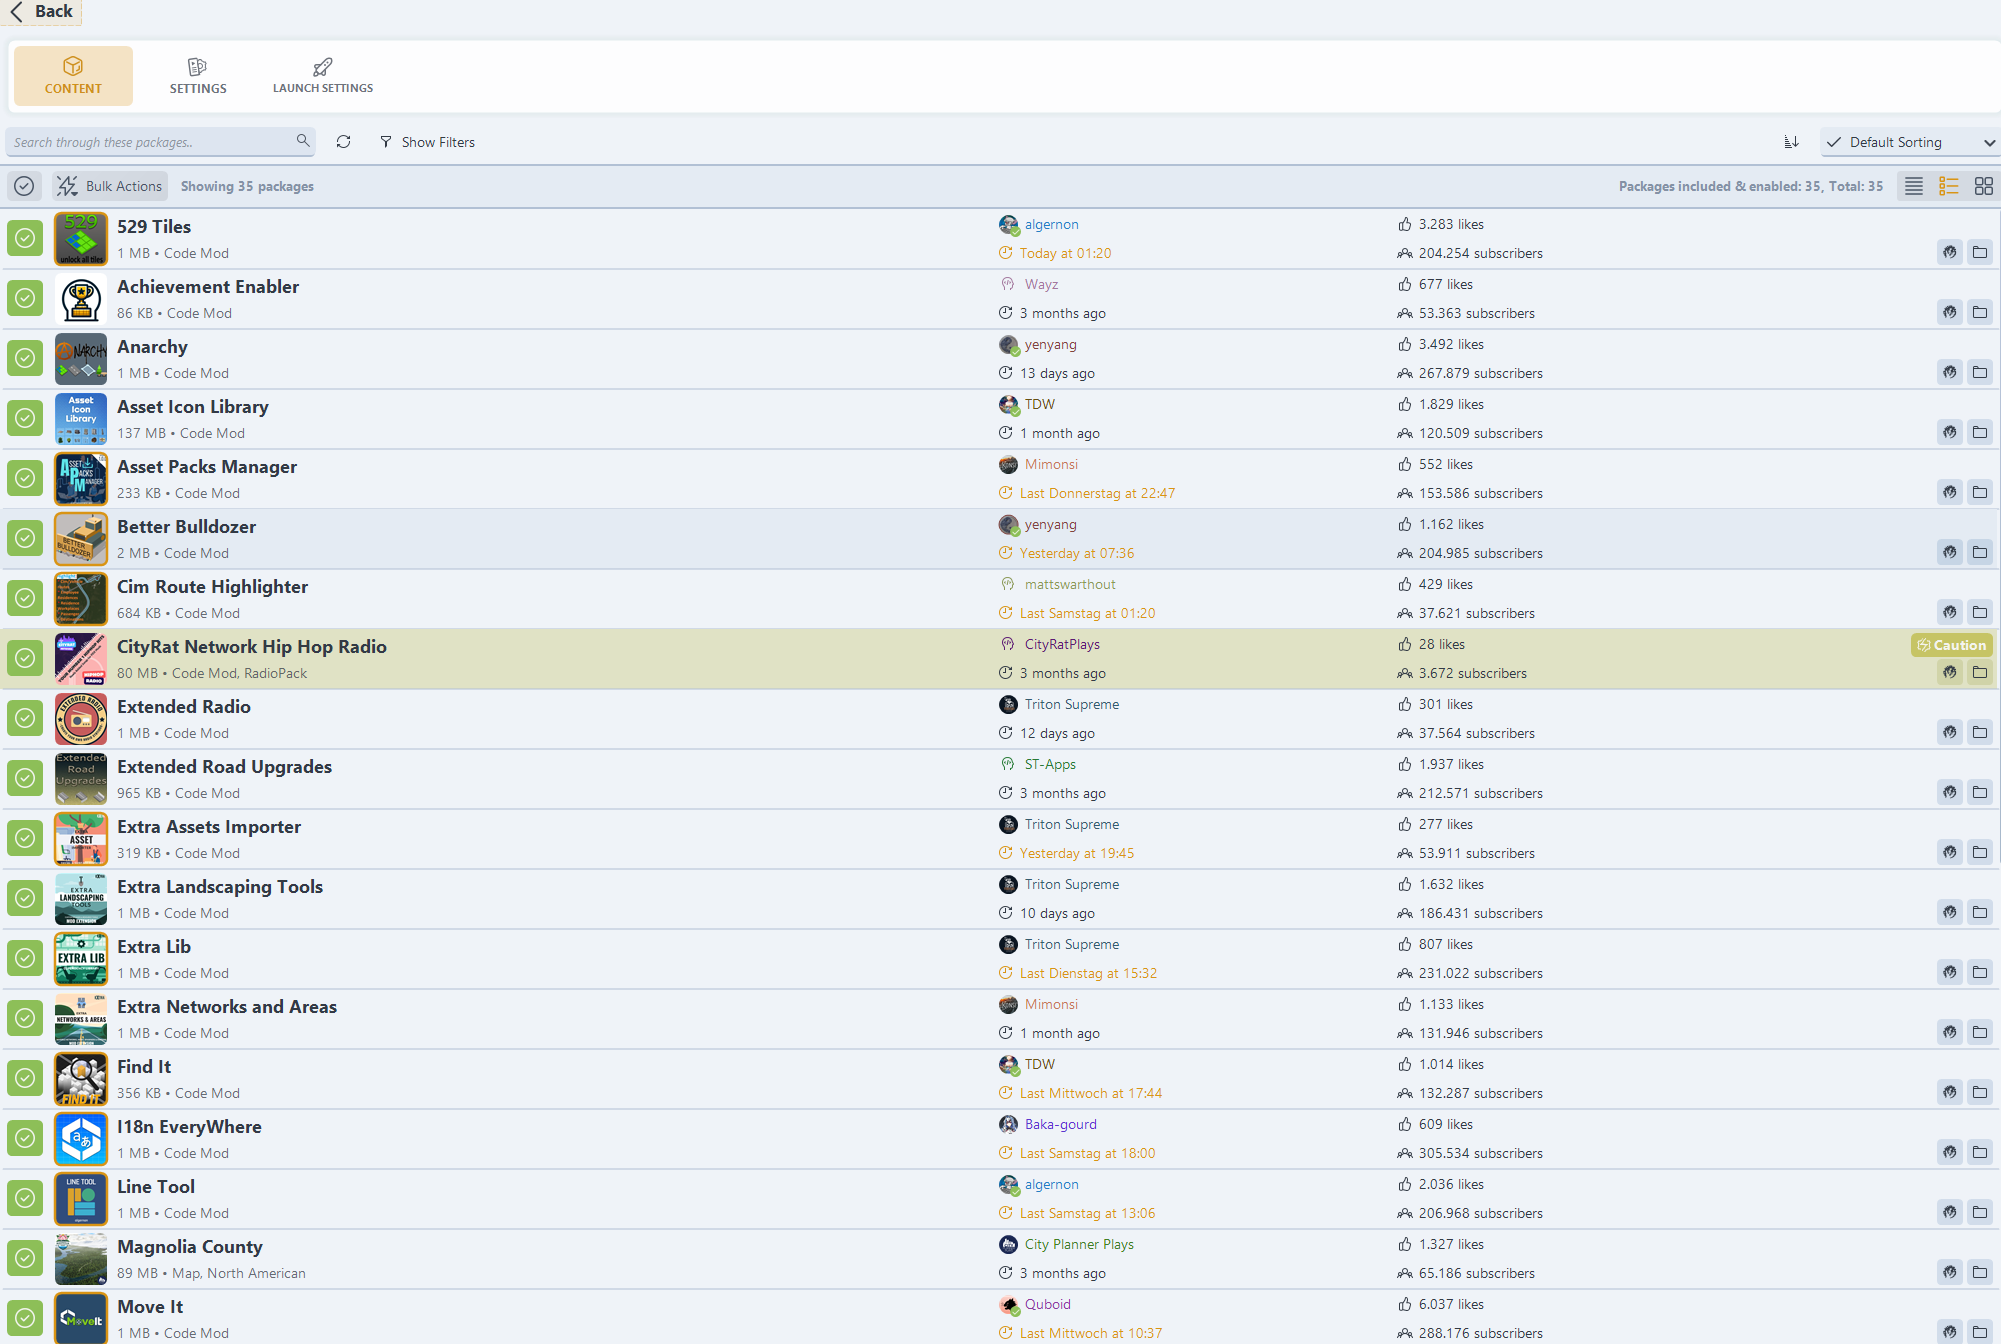Open the LAUNCH SETTINGS tab
The image size is (2001, 1344).
click(323, 76)
